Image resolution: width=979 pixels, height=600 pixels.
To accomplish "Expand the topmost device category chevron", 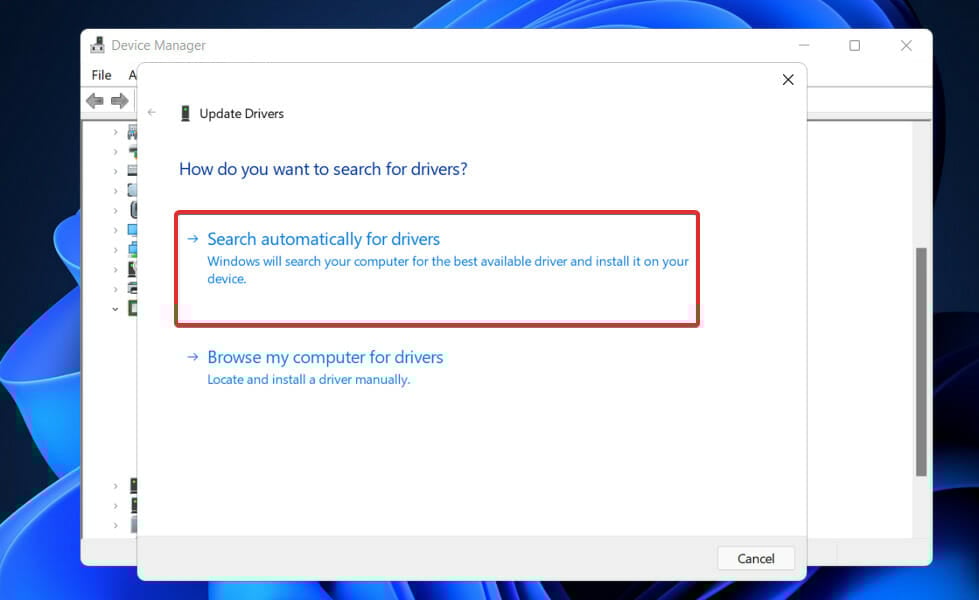I will click(115, 131).
